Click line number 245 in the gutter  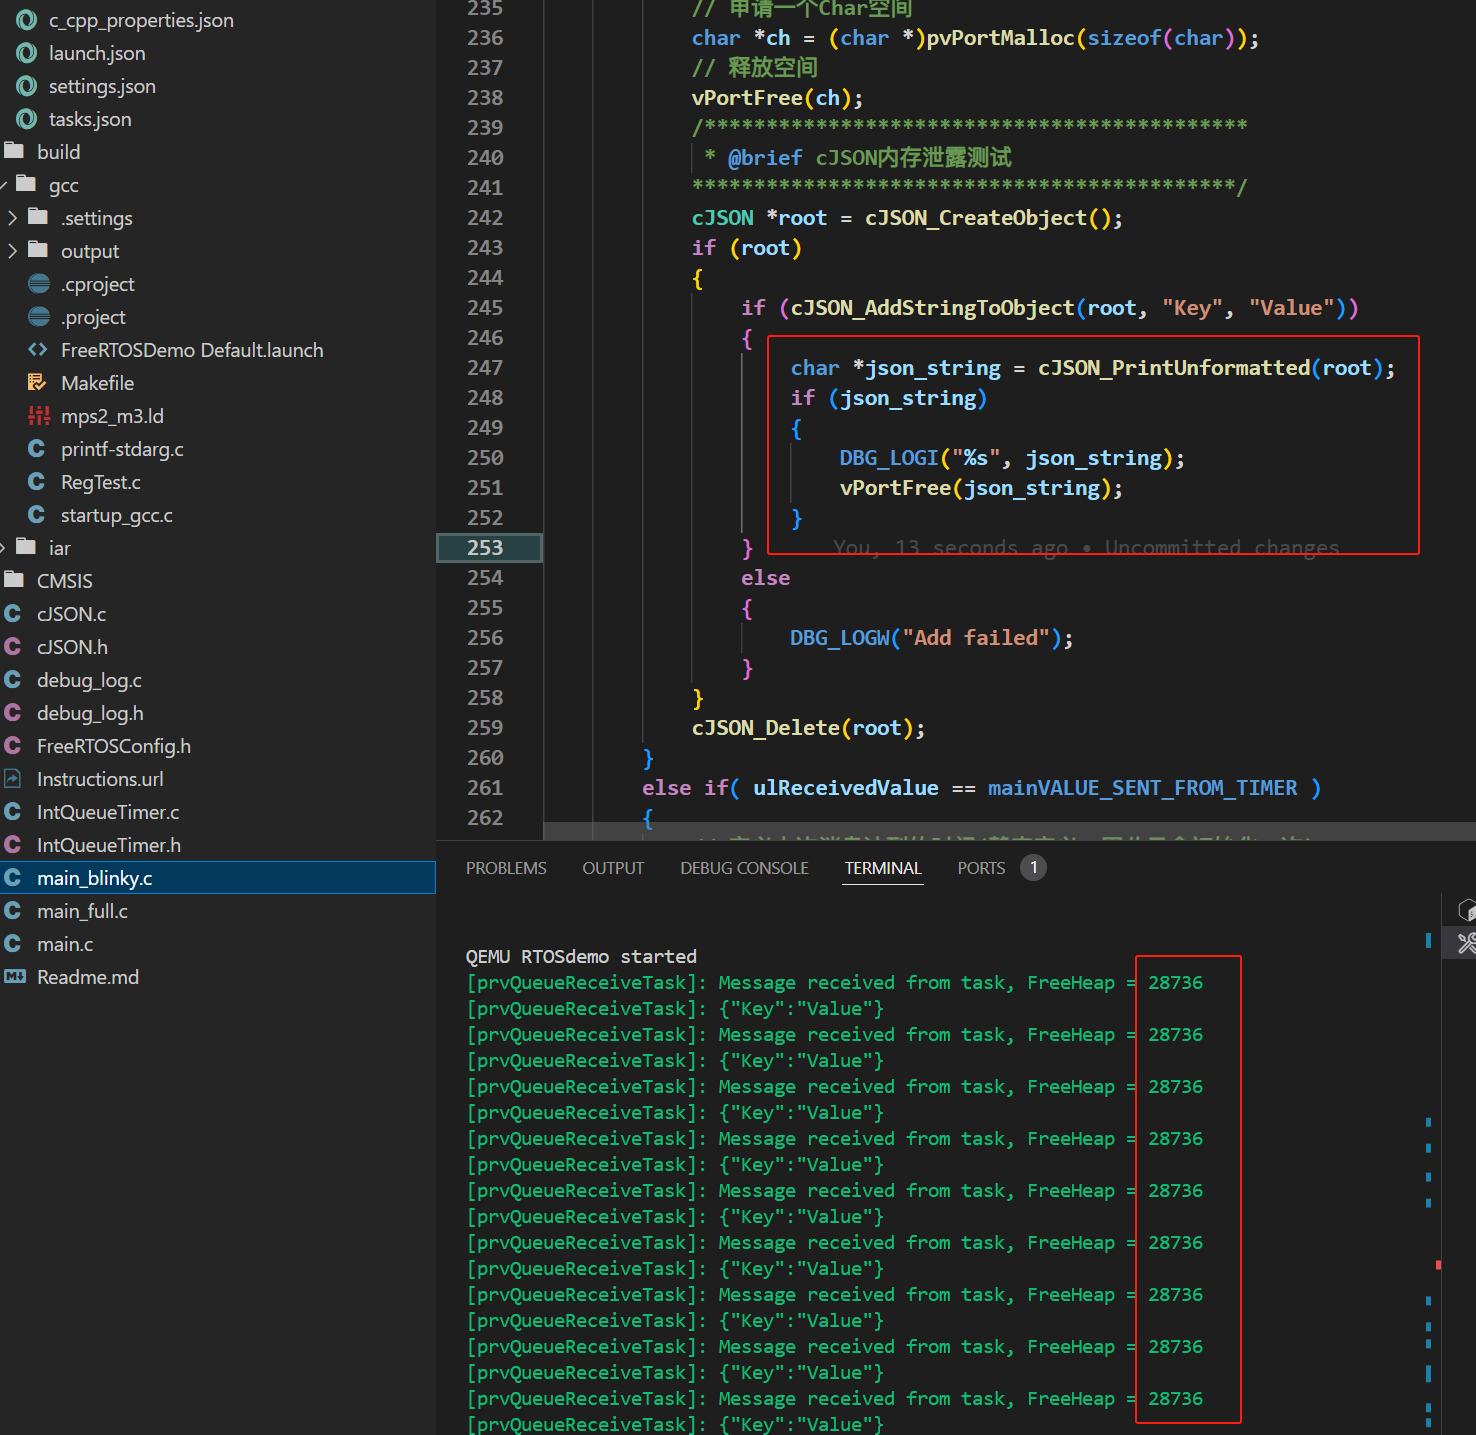pyautogui.click(x=485, y=308)
